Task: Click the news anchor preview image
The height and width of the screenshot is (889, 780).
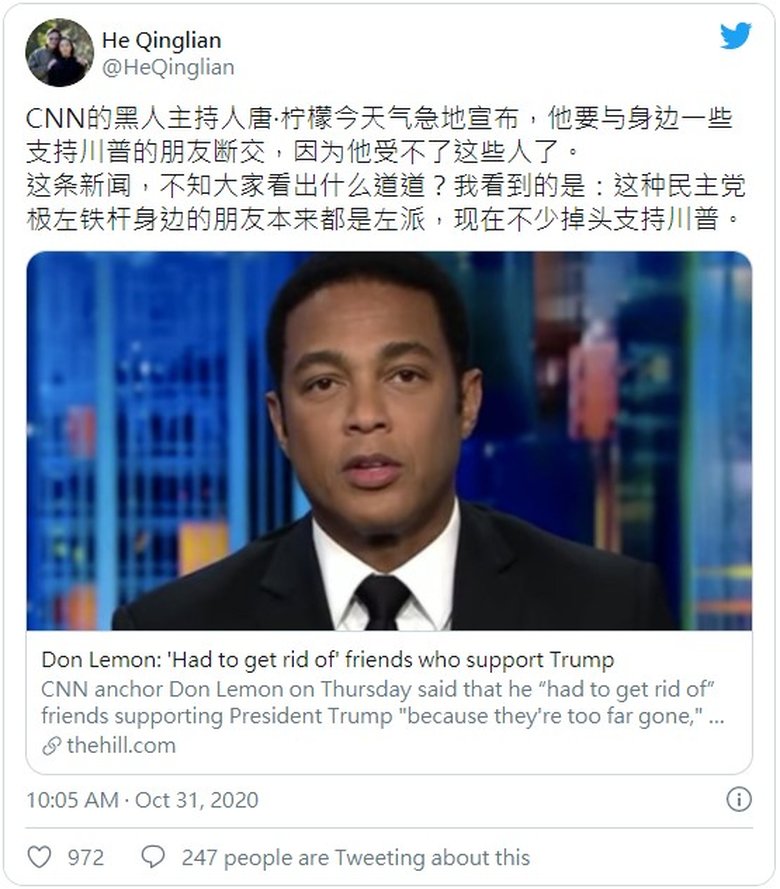Action: [389, 441]
